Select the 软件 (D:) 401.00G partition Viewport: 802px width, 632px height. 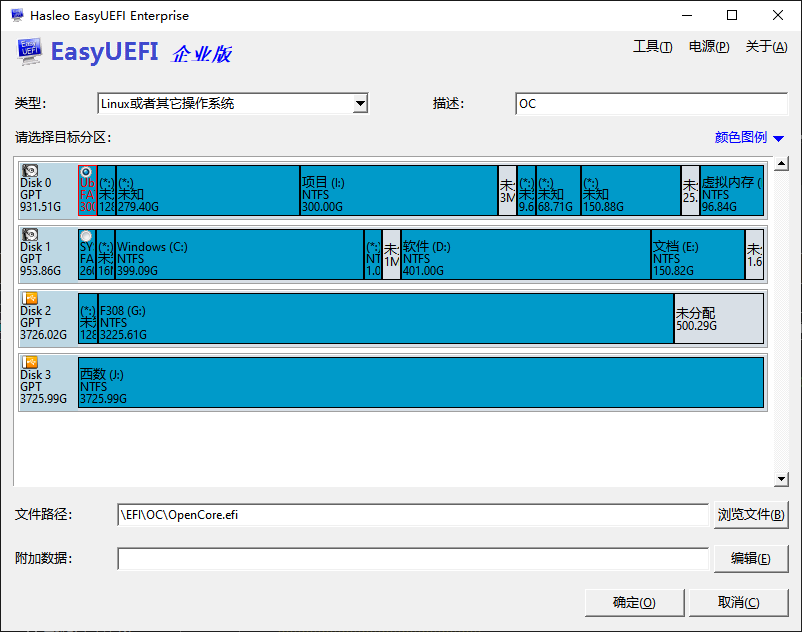pyautogui.click(x=525, y=254)
